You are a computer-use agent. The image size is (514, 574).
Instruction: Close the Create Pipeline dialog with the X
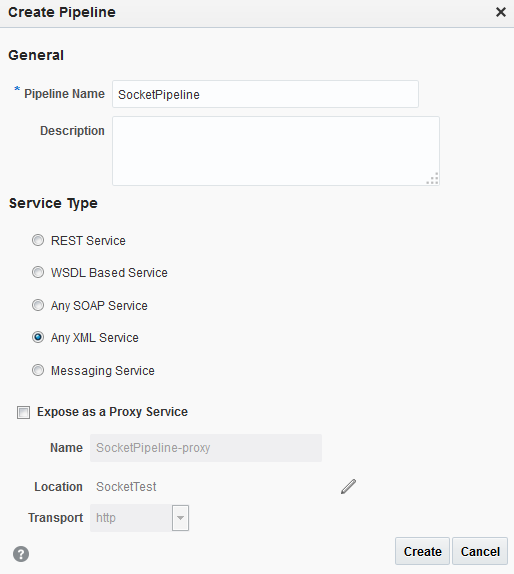tap(500, 12)
